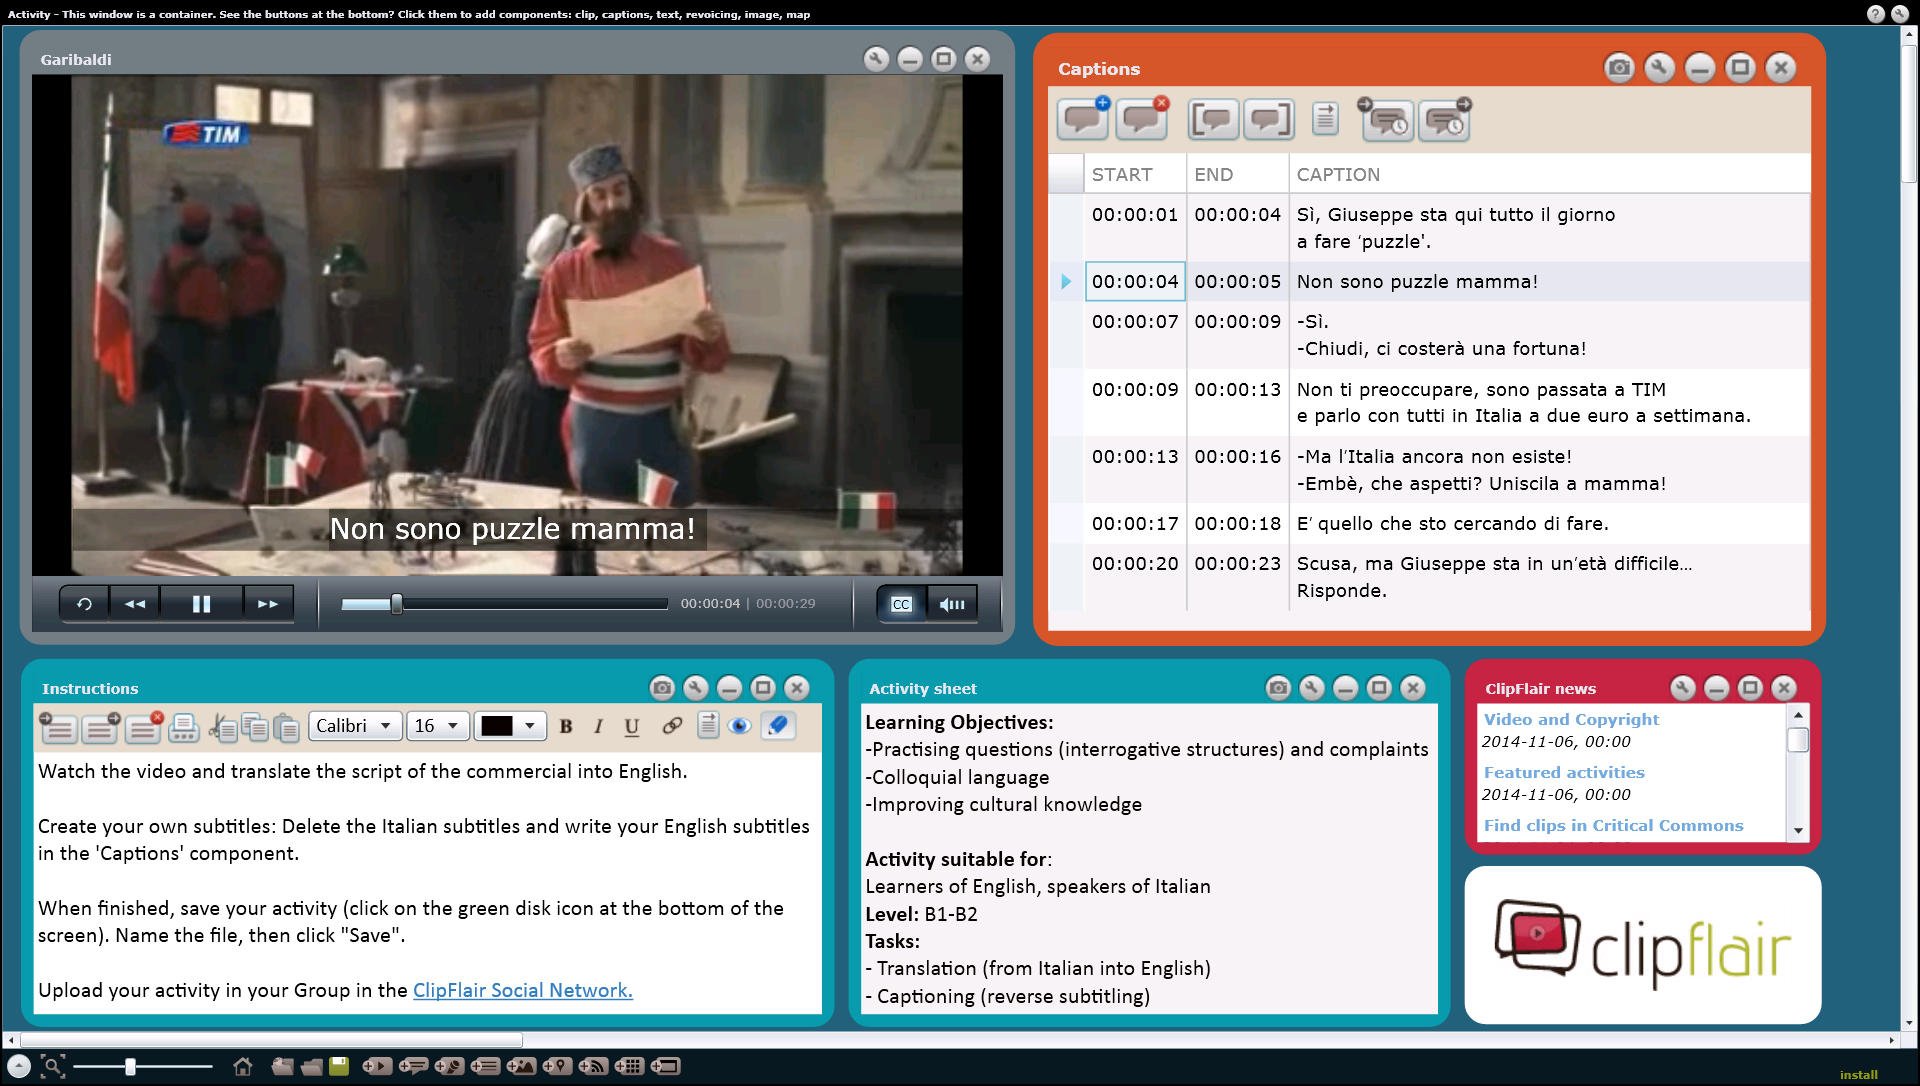Replay the video from the start
The width and height of the screenshot is (1920, 1086).
(84, 604)
